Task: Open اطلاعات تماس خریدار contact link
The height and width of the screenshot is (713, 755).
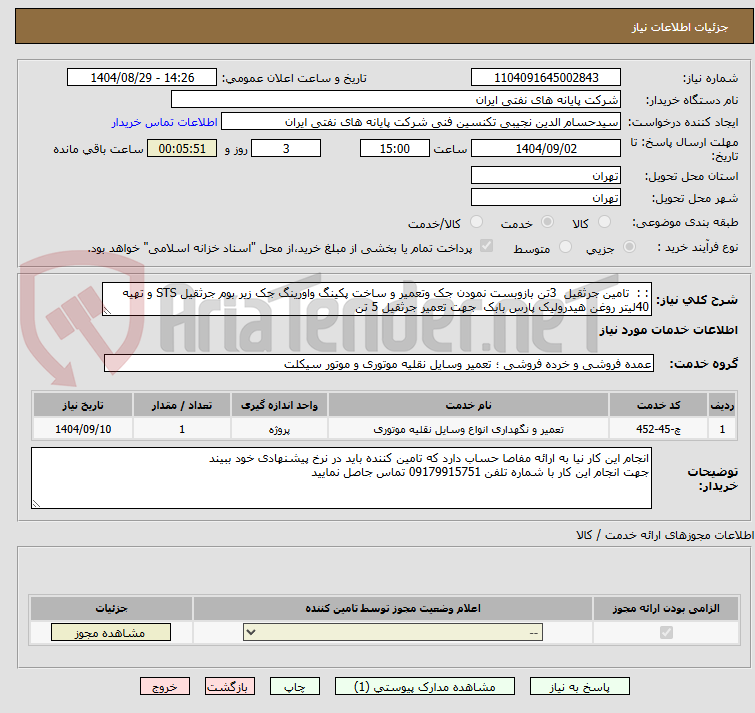Action: (165, 122)
